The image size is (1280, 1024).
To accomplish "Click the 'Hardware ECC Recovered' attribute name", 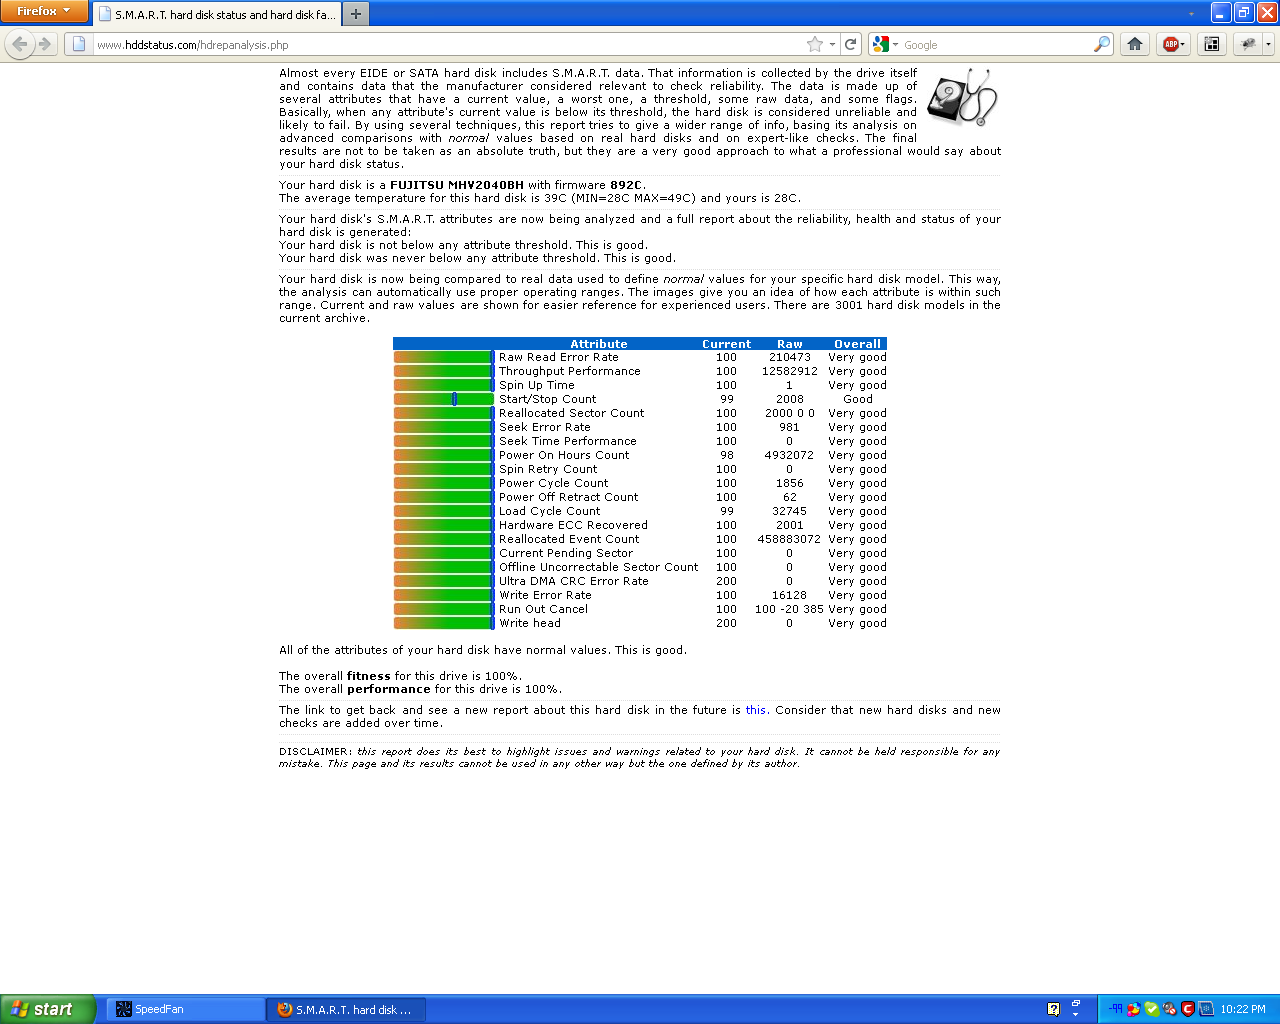I will tap(574, 525).
